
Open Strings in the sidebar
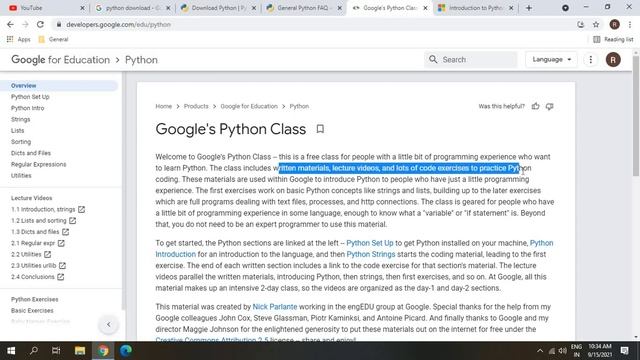pos(20,119)
